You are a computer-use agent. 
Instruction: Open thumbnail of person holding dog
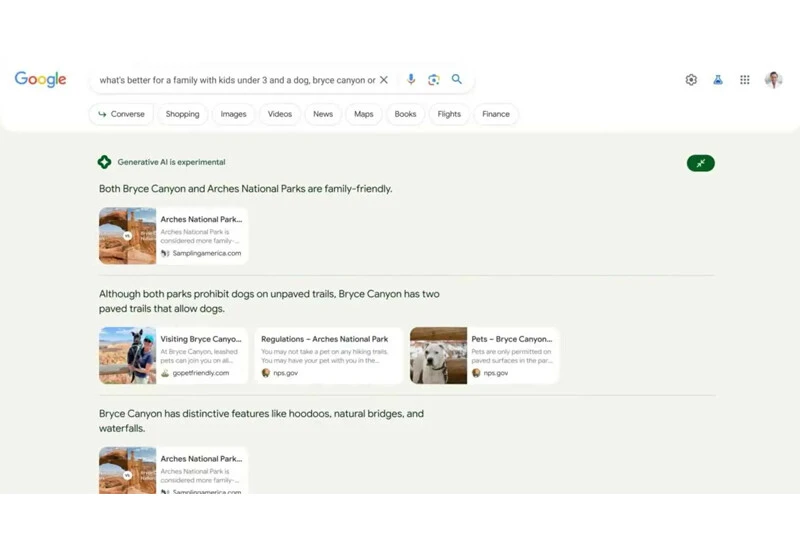point(128,356)
